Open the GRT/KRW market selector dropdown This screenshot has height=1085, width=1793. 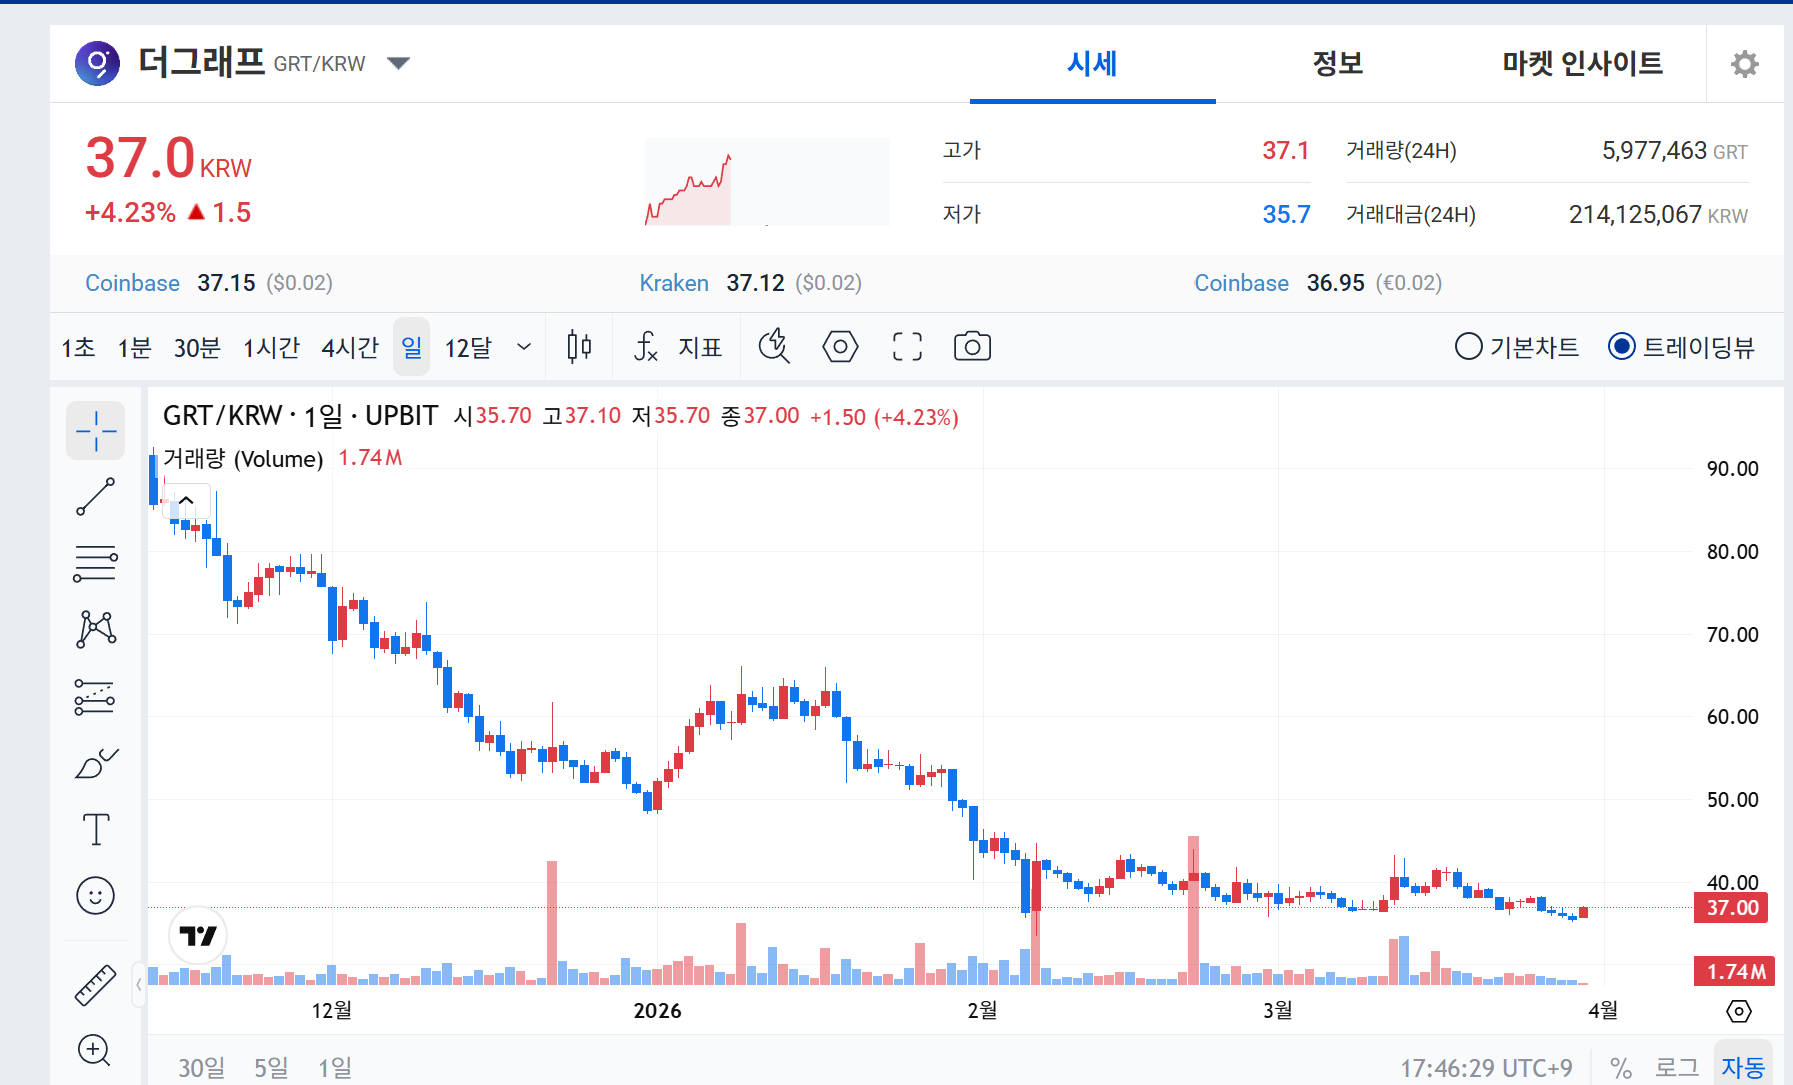click(398, 64)
